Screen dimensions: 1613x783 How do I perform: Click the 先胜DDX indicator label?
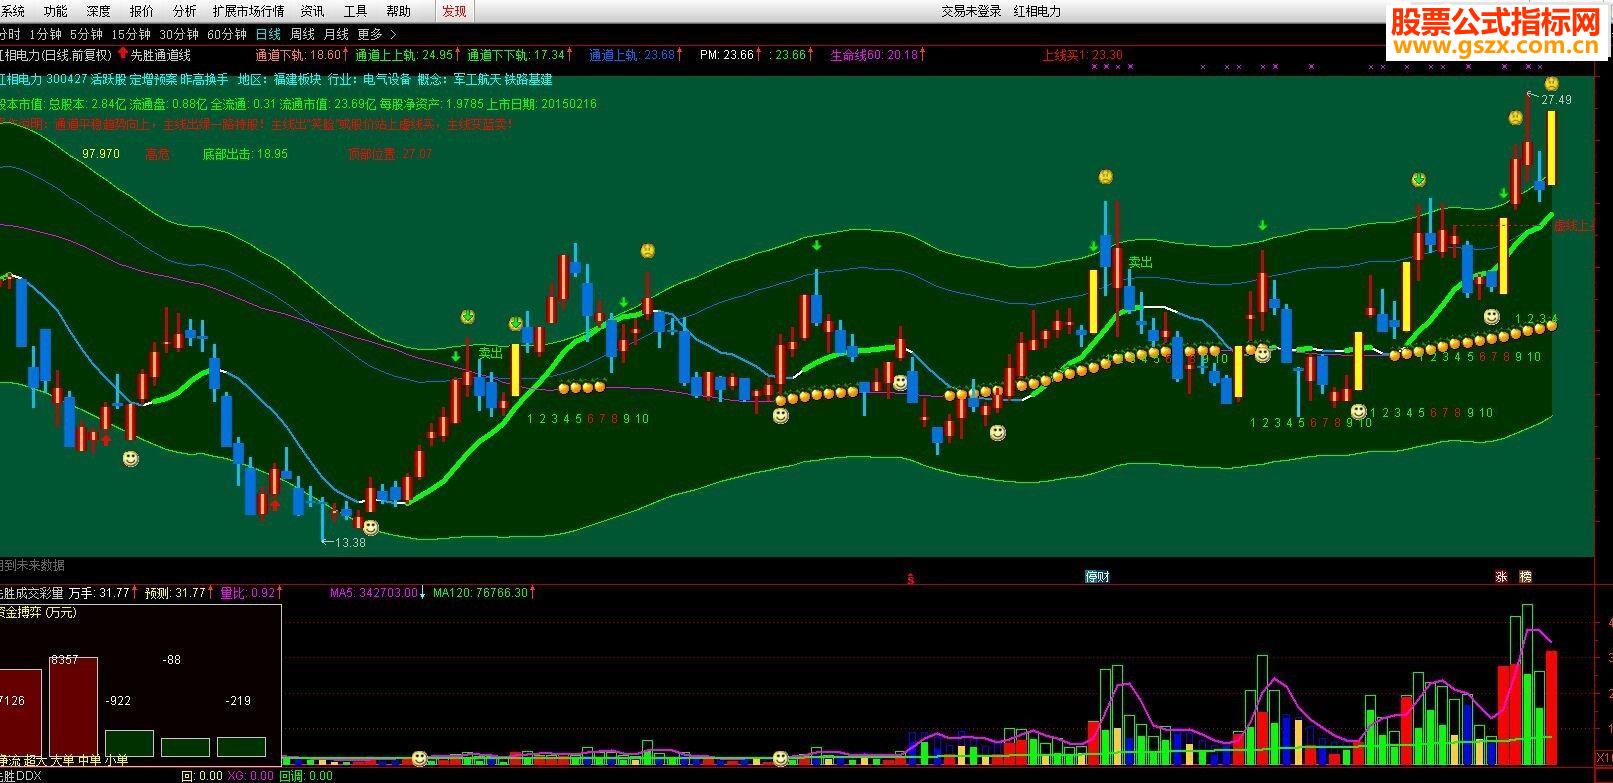[x=20, y=775]
